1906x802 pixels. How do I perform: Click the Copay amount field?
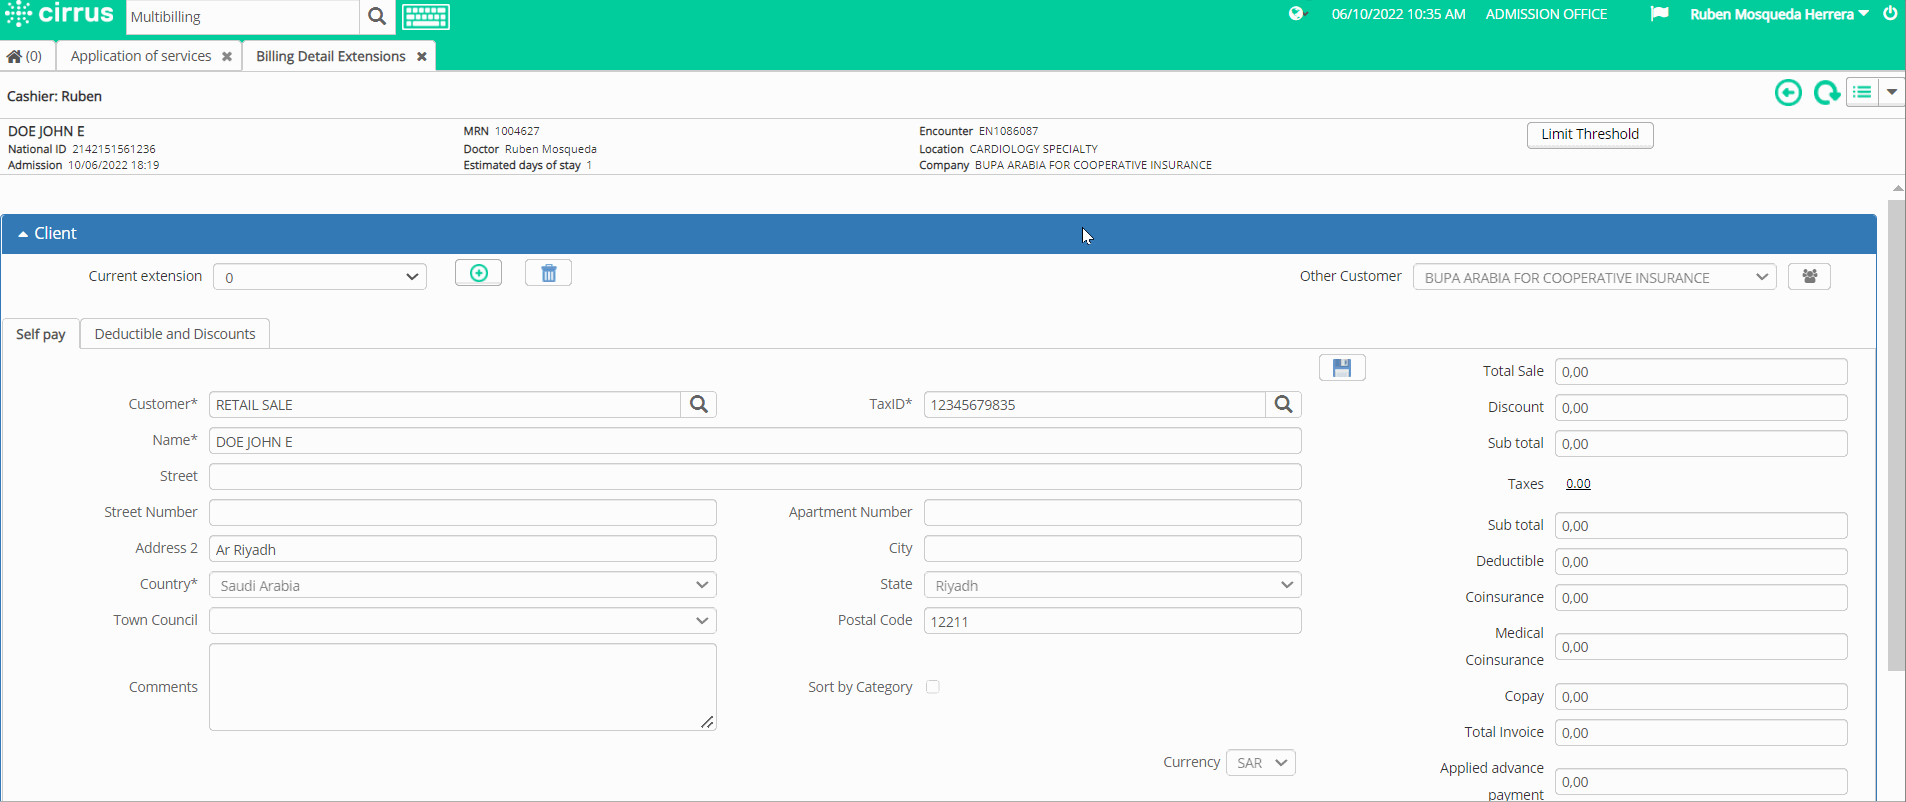coord(1701,696)
